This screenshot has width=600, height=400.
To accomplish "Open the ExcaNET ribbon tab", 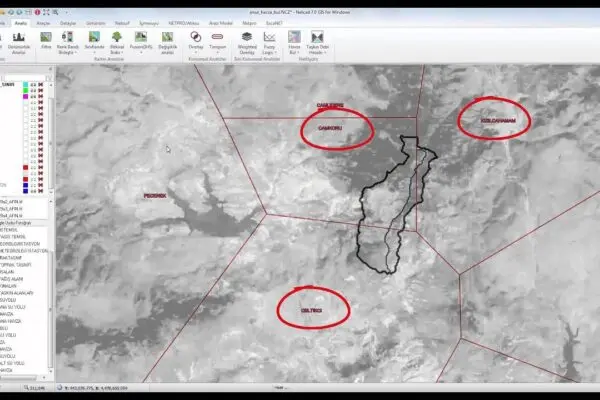I will pos(274,23).
